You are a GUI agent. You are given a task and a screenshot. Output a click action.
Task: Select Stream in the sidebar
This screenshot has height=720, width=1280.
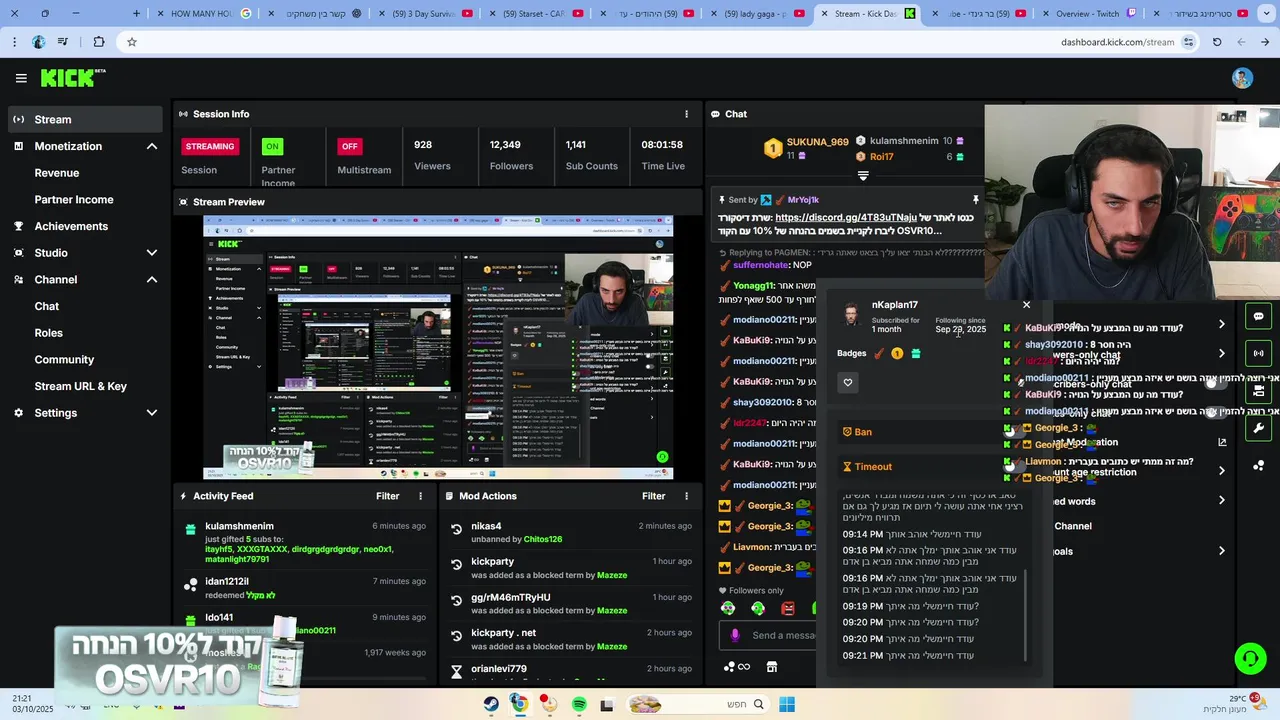84,119
